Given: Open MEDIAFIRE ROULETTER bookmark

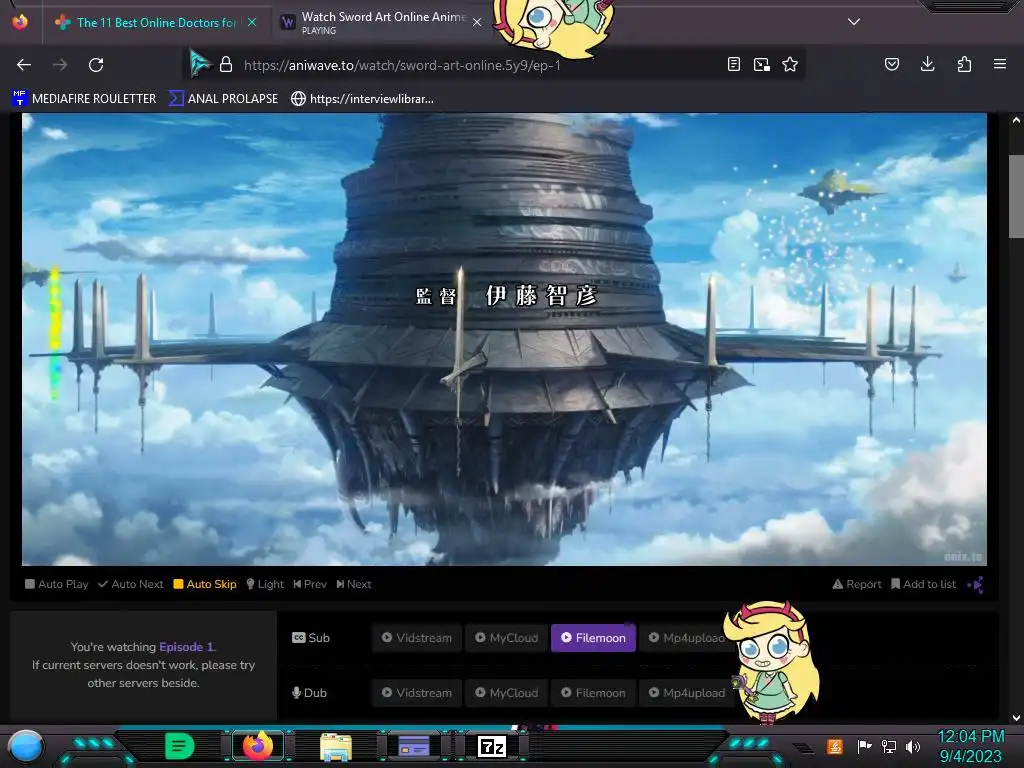Looking at the screenshot, I should click(x=84, y=99).
